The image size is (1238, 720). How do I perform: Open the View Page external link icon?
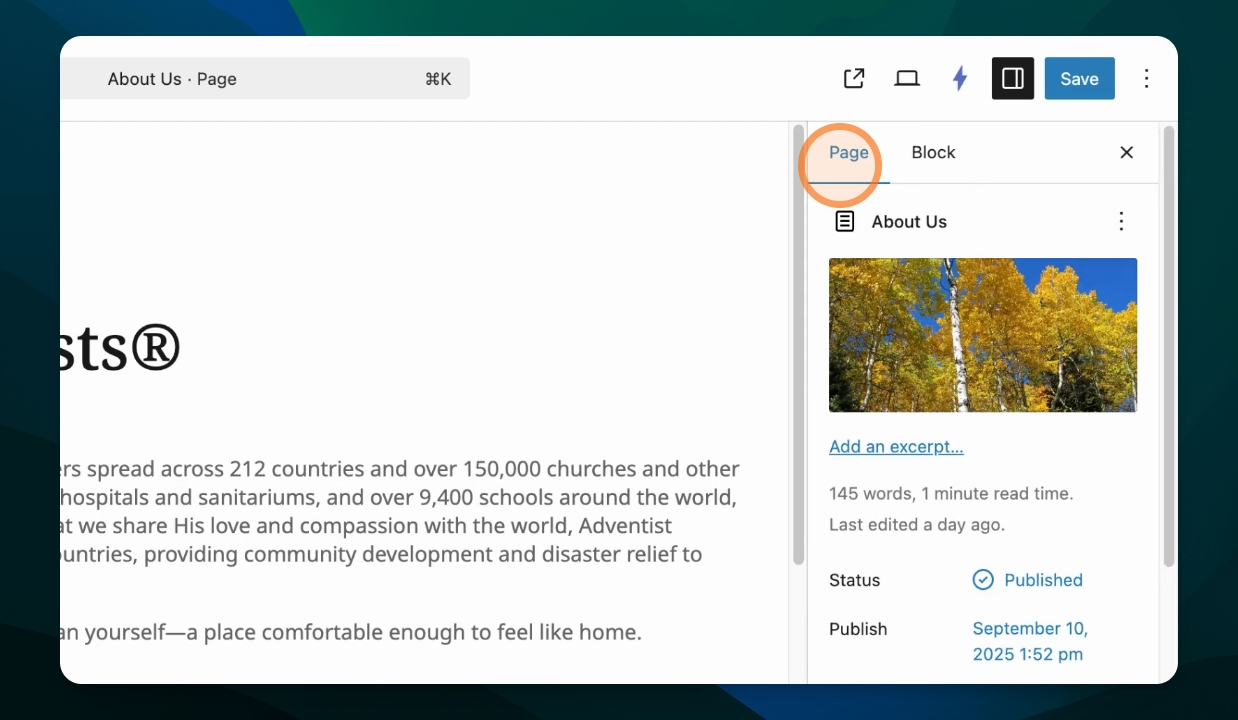854,79
